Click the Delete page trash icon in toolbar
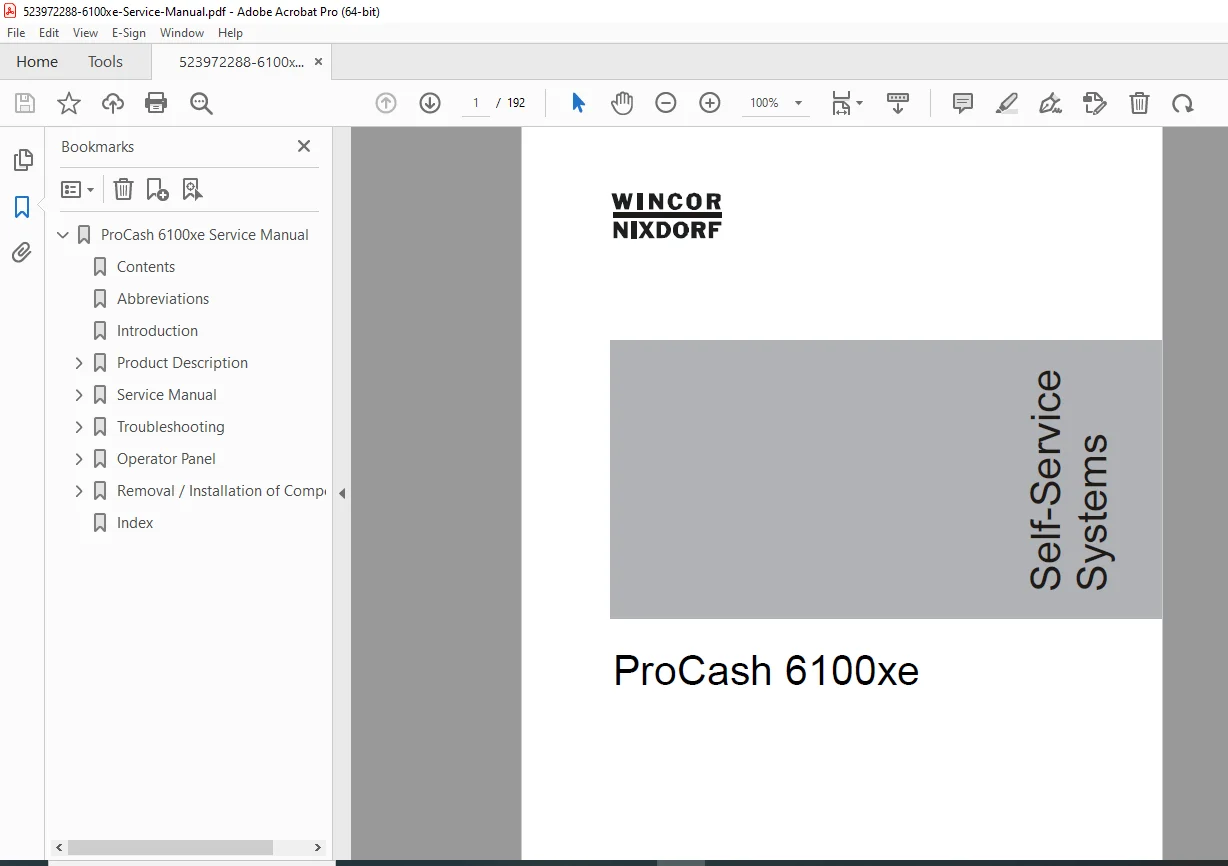The image size is (1228, 866). [x=1139, y=103]
